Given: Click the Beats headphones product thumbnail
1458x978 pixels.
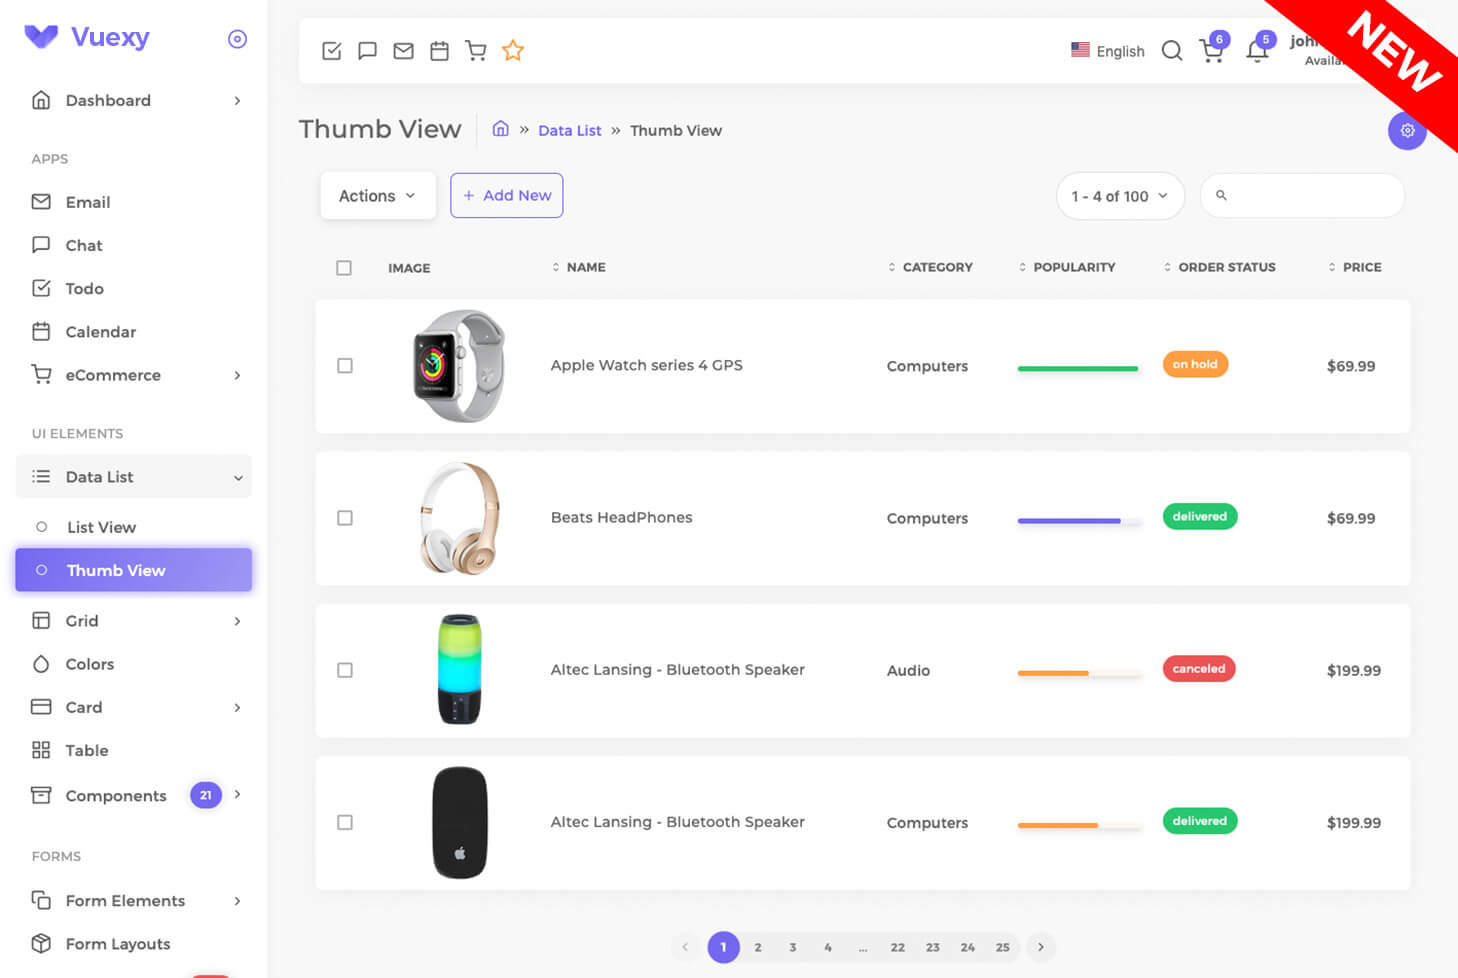Looking at the screenshot, I should pos(459,518).
